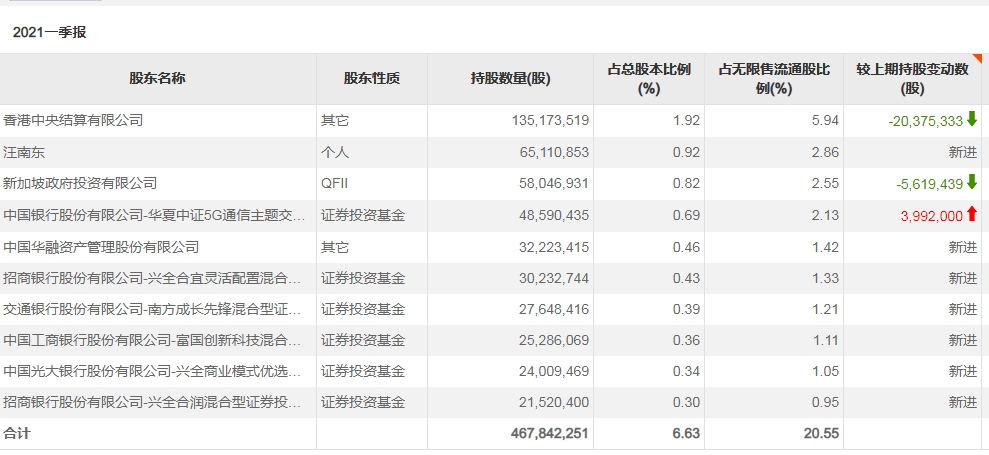
Task: Select shareholder 中国华融资产管理股份有限公司
Action: click(101, 247)
